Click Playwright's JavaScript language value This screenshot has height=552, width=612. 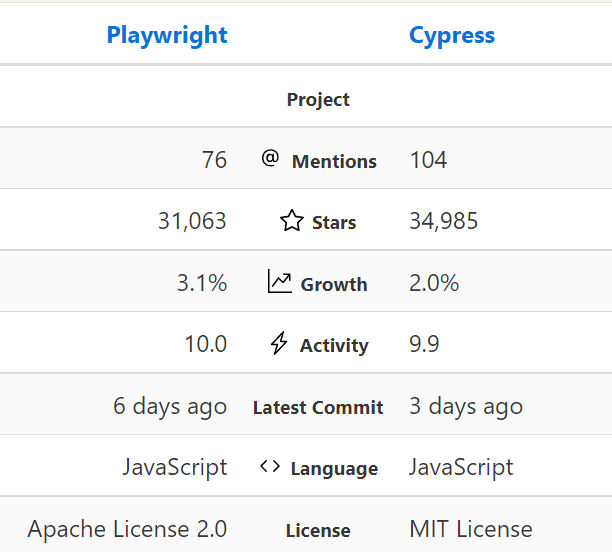pyautogui.click(x=175, y=468)
